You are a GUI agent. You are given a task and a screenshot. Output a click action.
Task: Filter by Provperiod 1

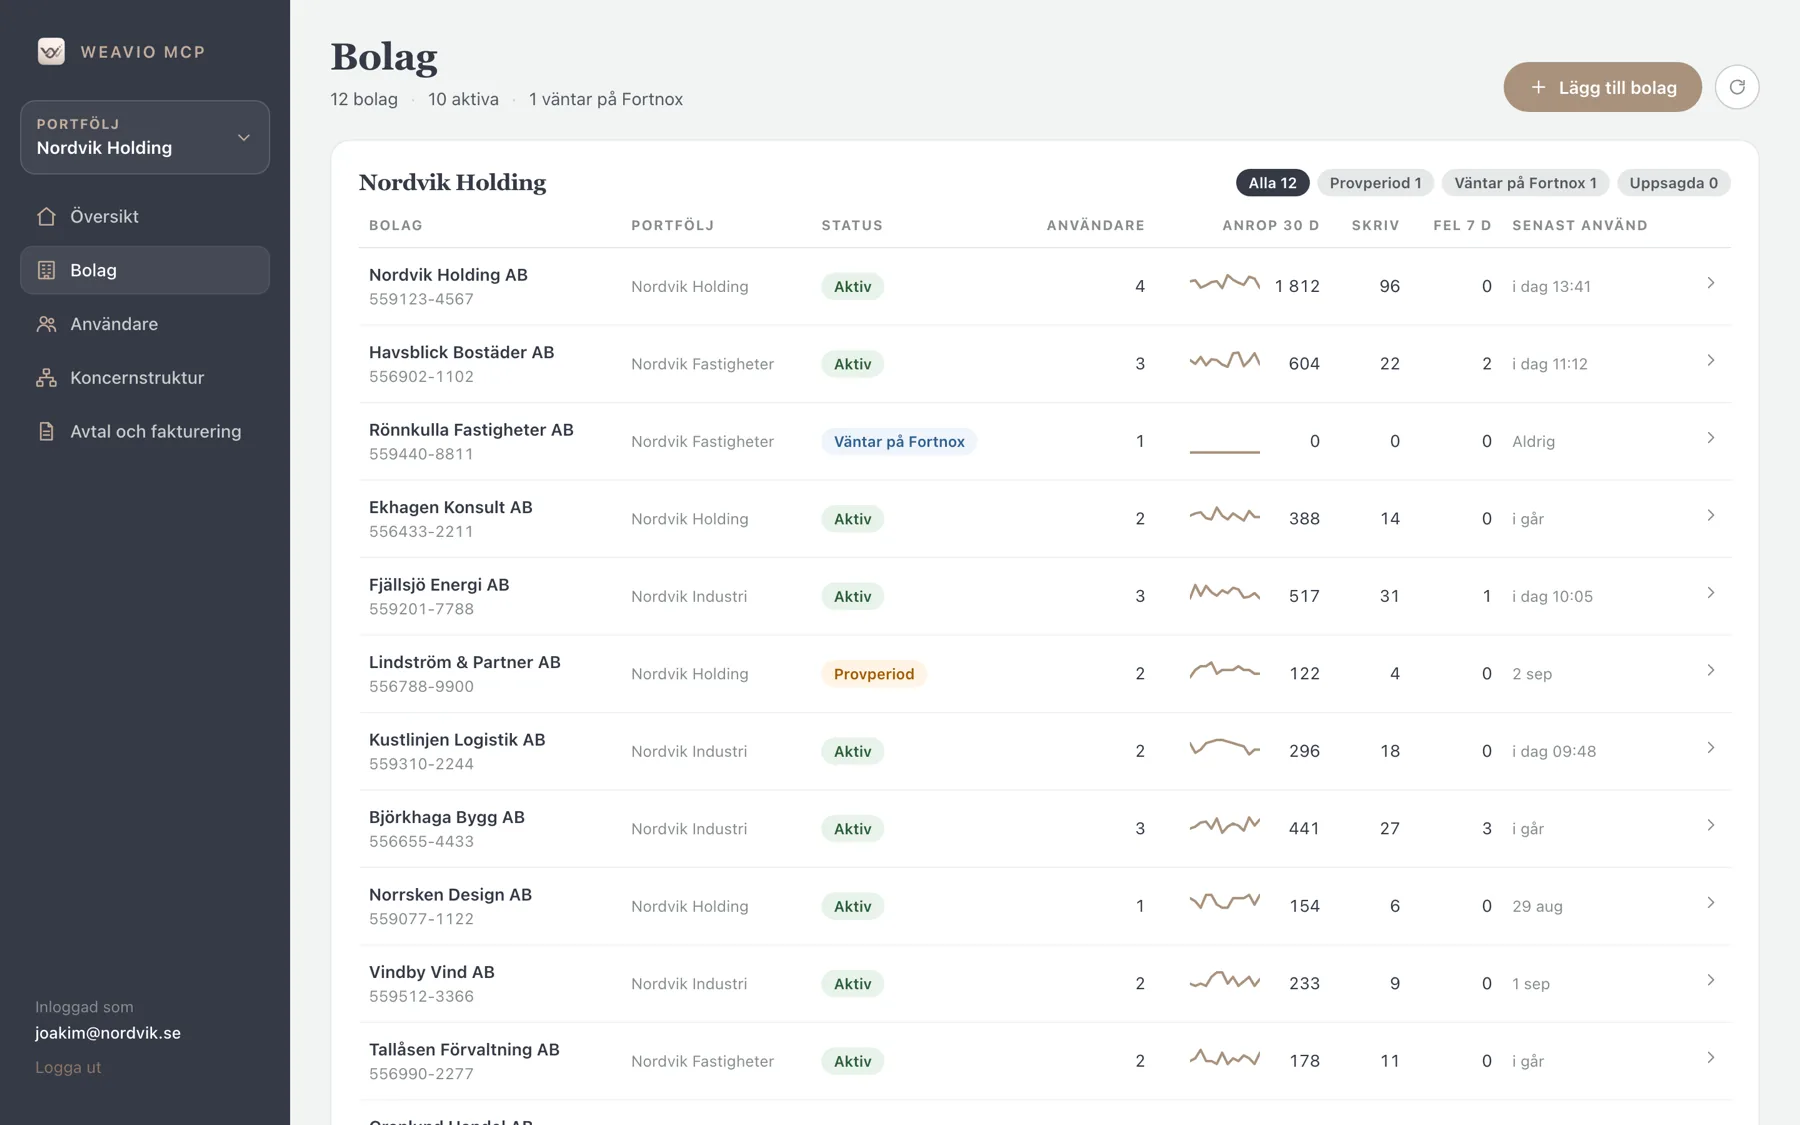click(1375, 183)
